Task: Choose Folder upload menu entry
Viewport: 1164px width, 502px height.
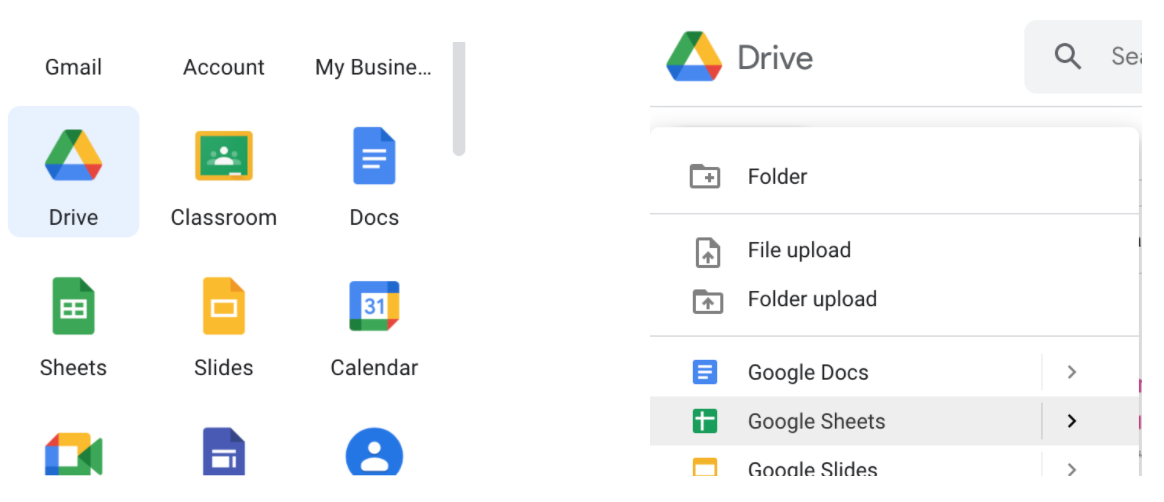Action: pyautogui.click(x=895, y=299)
